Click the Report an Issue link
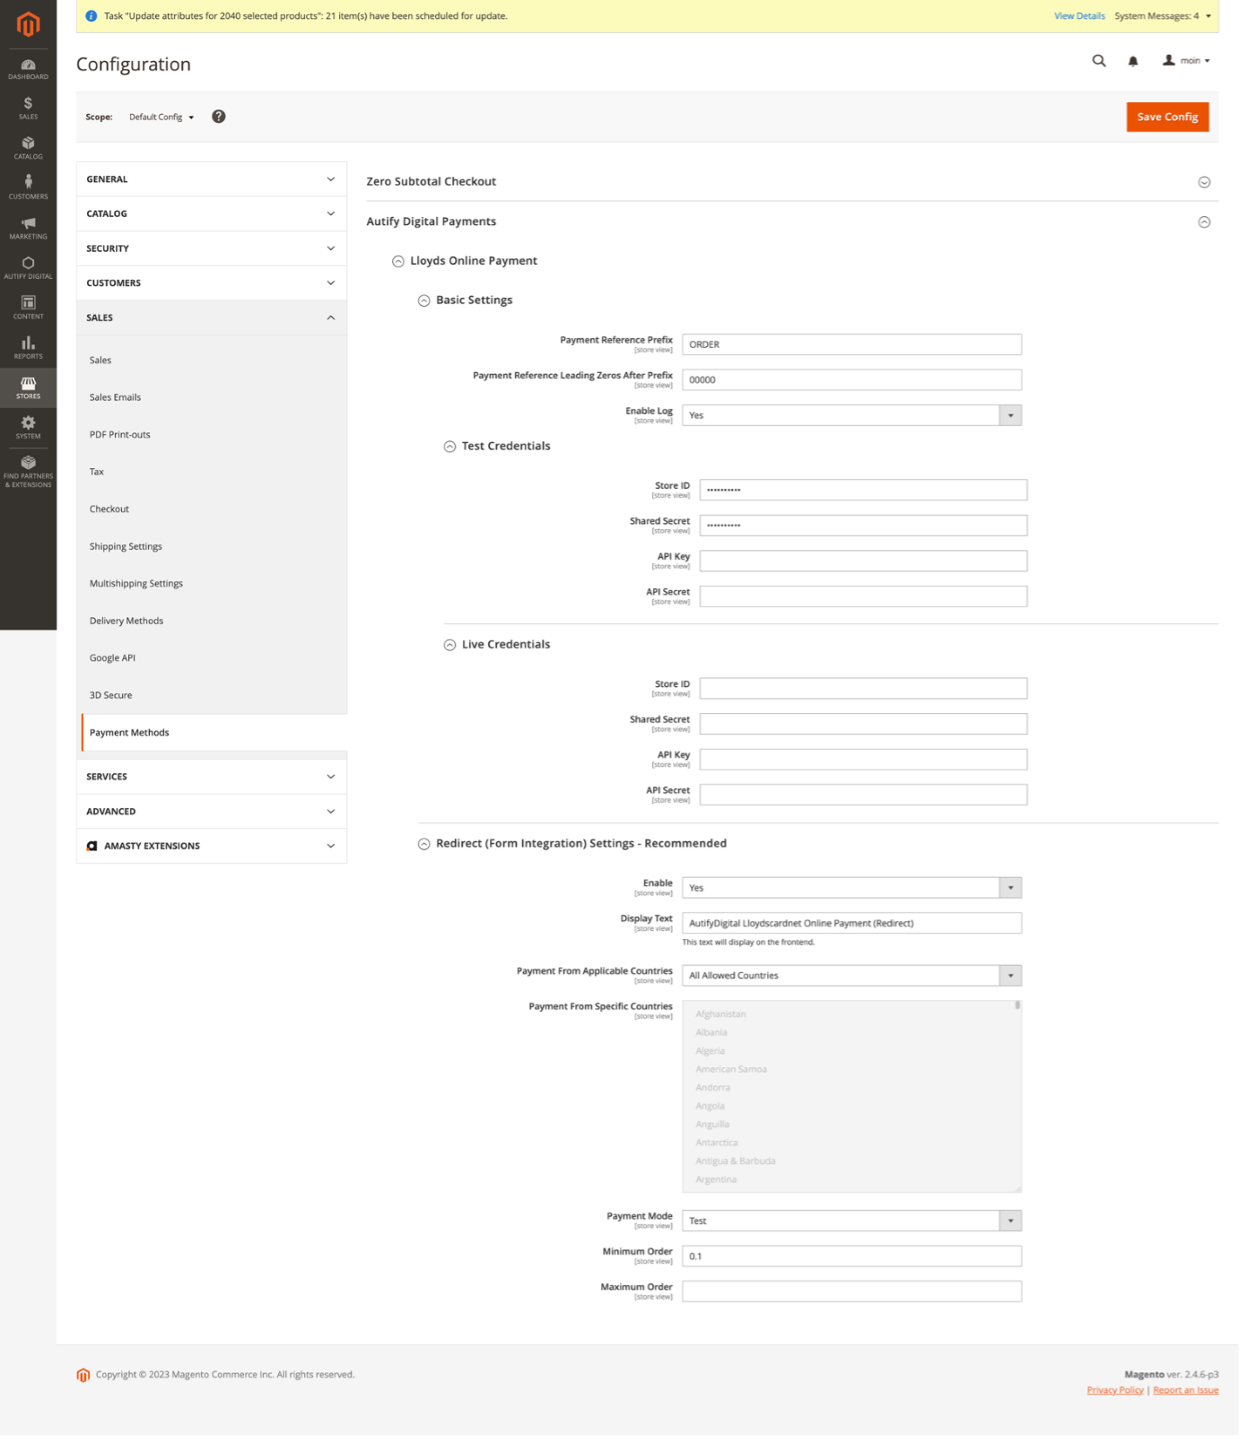Viewport: 1243px width, 1439px height. (1185, 1391)
